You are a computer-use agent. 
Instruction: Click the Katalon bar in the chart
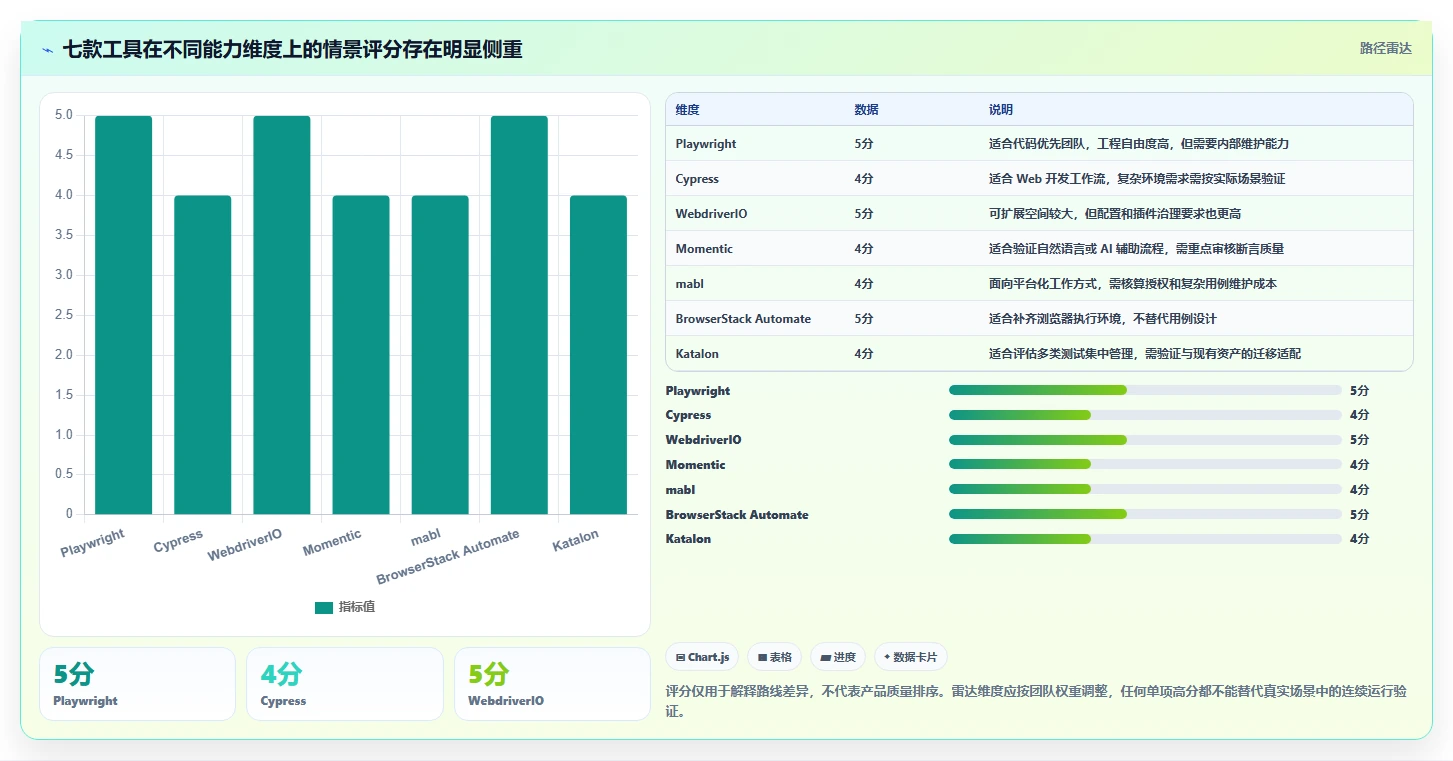(x=598, y=355)
